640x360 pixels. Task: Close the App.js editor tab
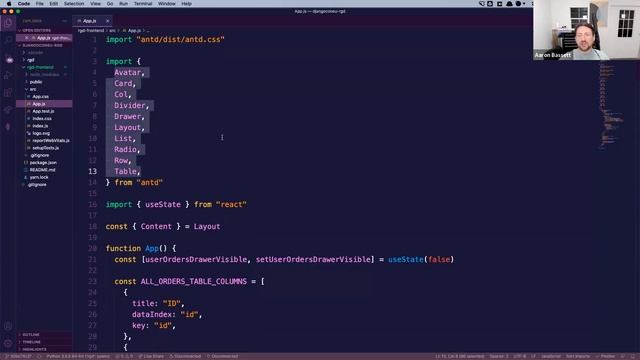point(108,21)
